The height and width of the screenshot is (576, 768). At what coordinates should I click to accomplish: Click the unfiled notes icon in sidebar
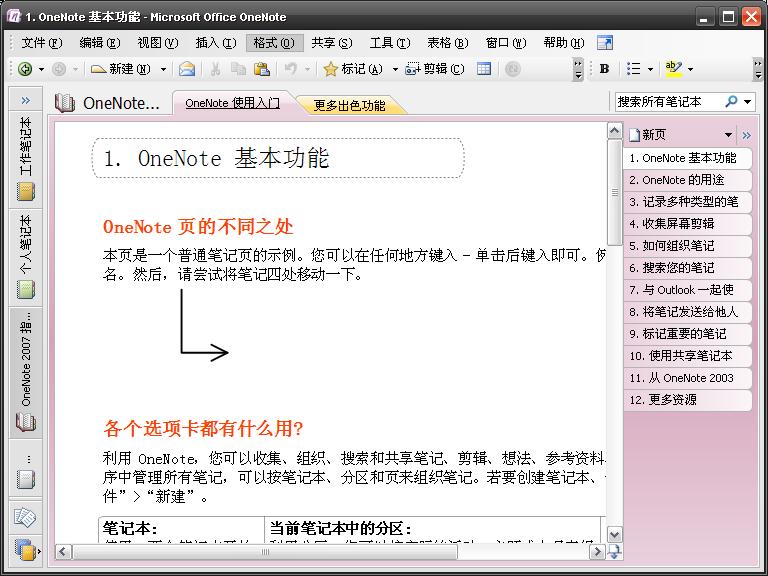(25, 517)
